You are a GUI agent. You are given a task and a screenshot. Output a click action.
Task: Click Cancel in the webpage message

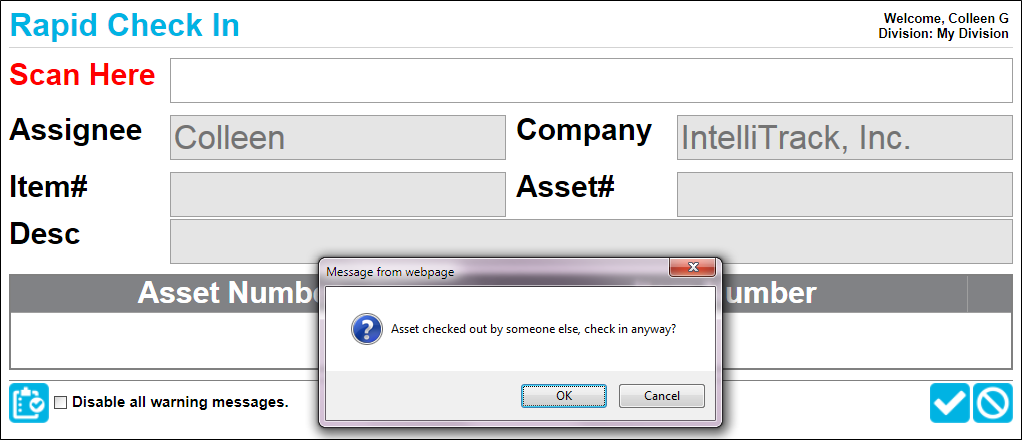(662, 396)
